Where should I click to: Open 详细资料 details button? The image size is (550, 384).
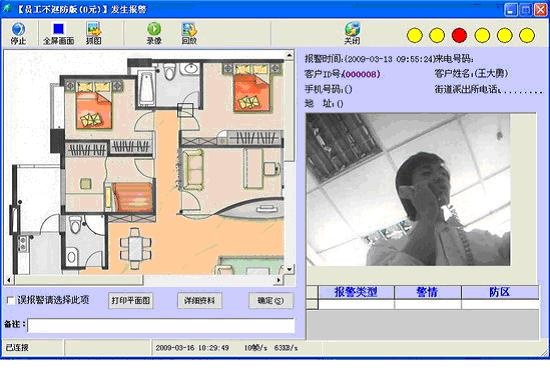pyautogui.click(x=200, y=301)
